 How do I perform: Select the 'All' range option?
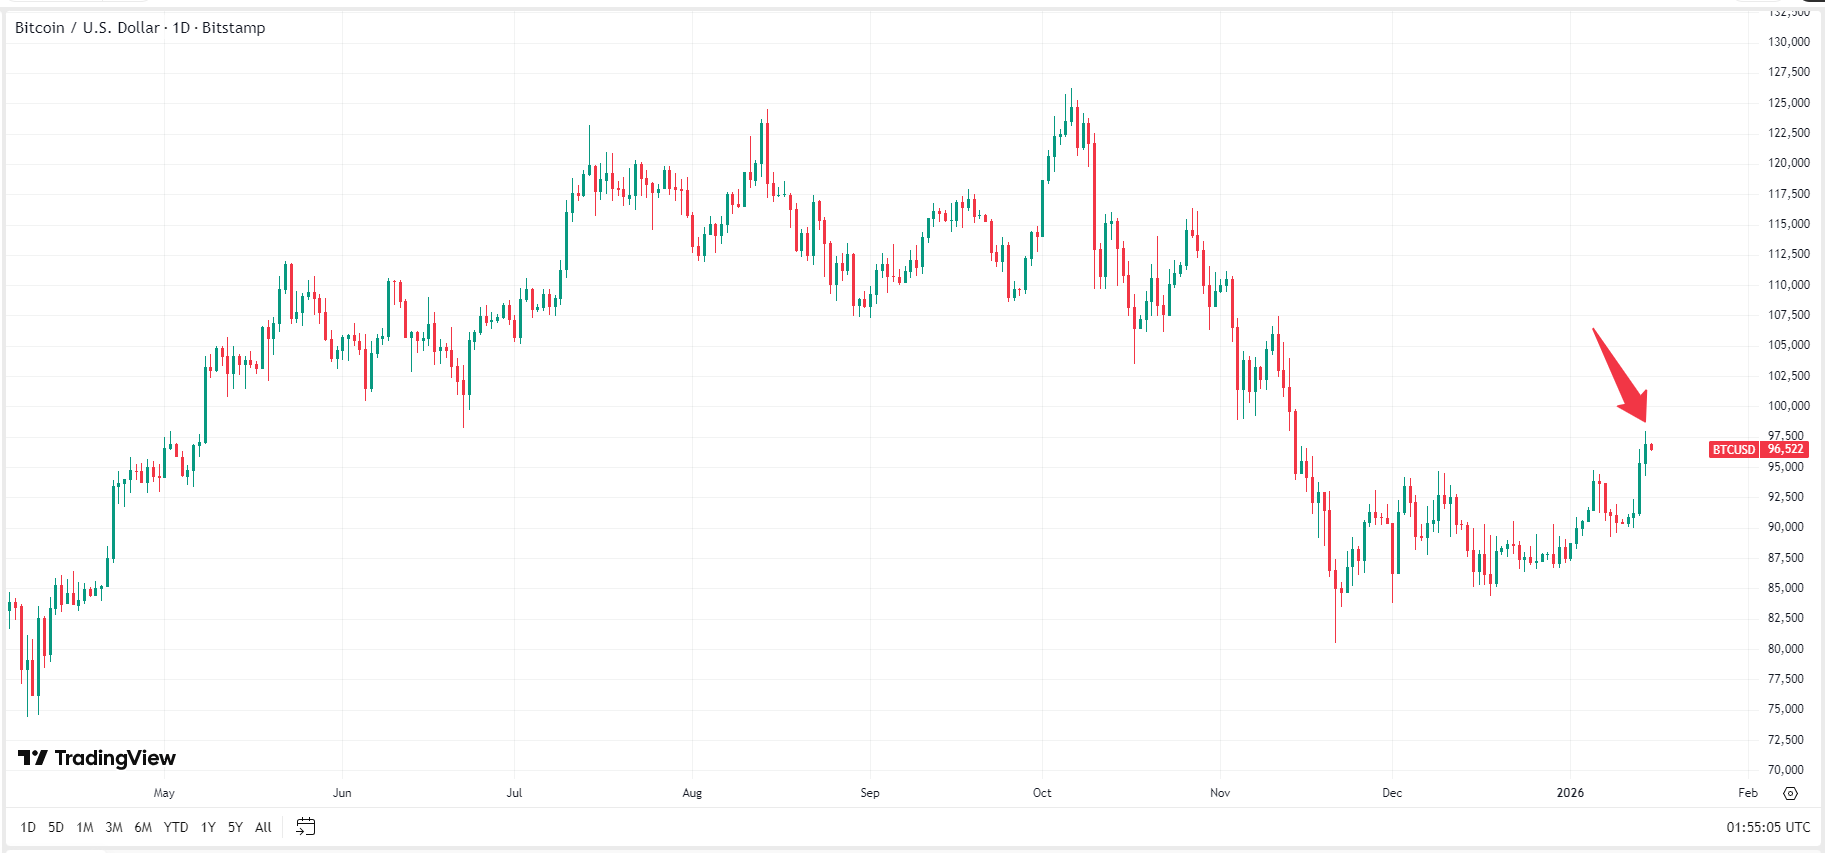[x=262, y=827]
